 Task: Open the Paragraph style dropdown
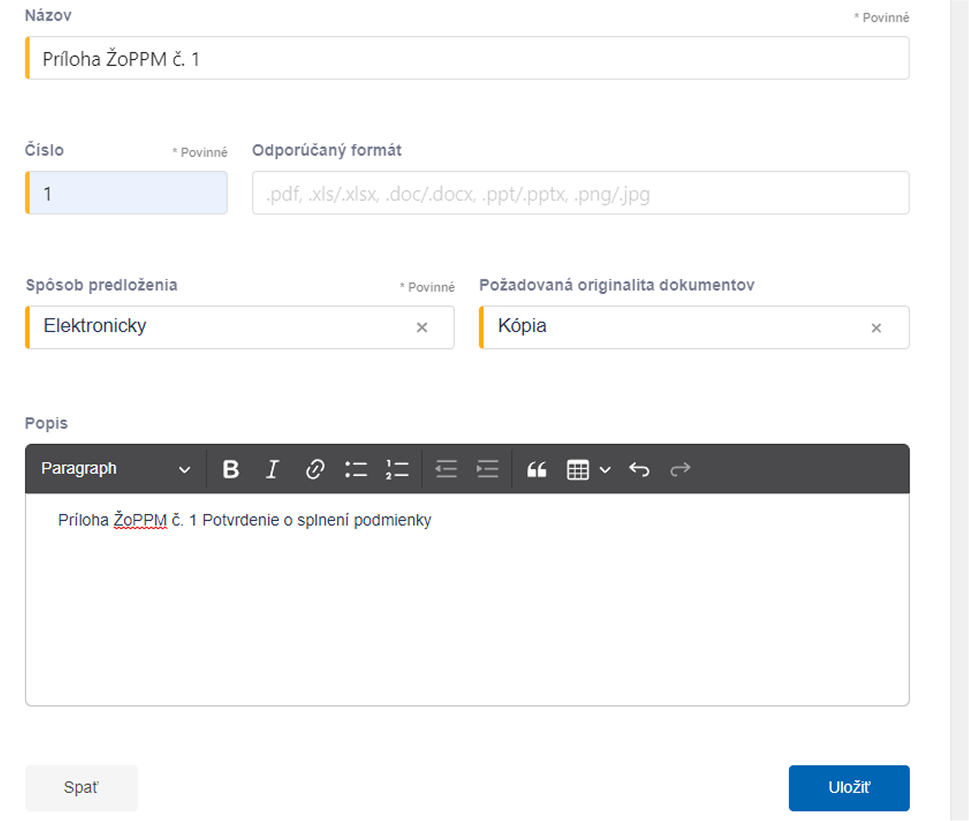(116, 469)
